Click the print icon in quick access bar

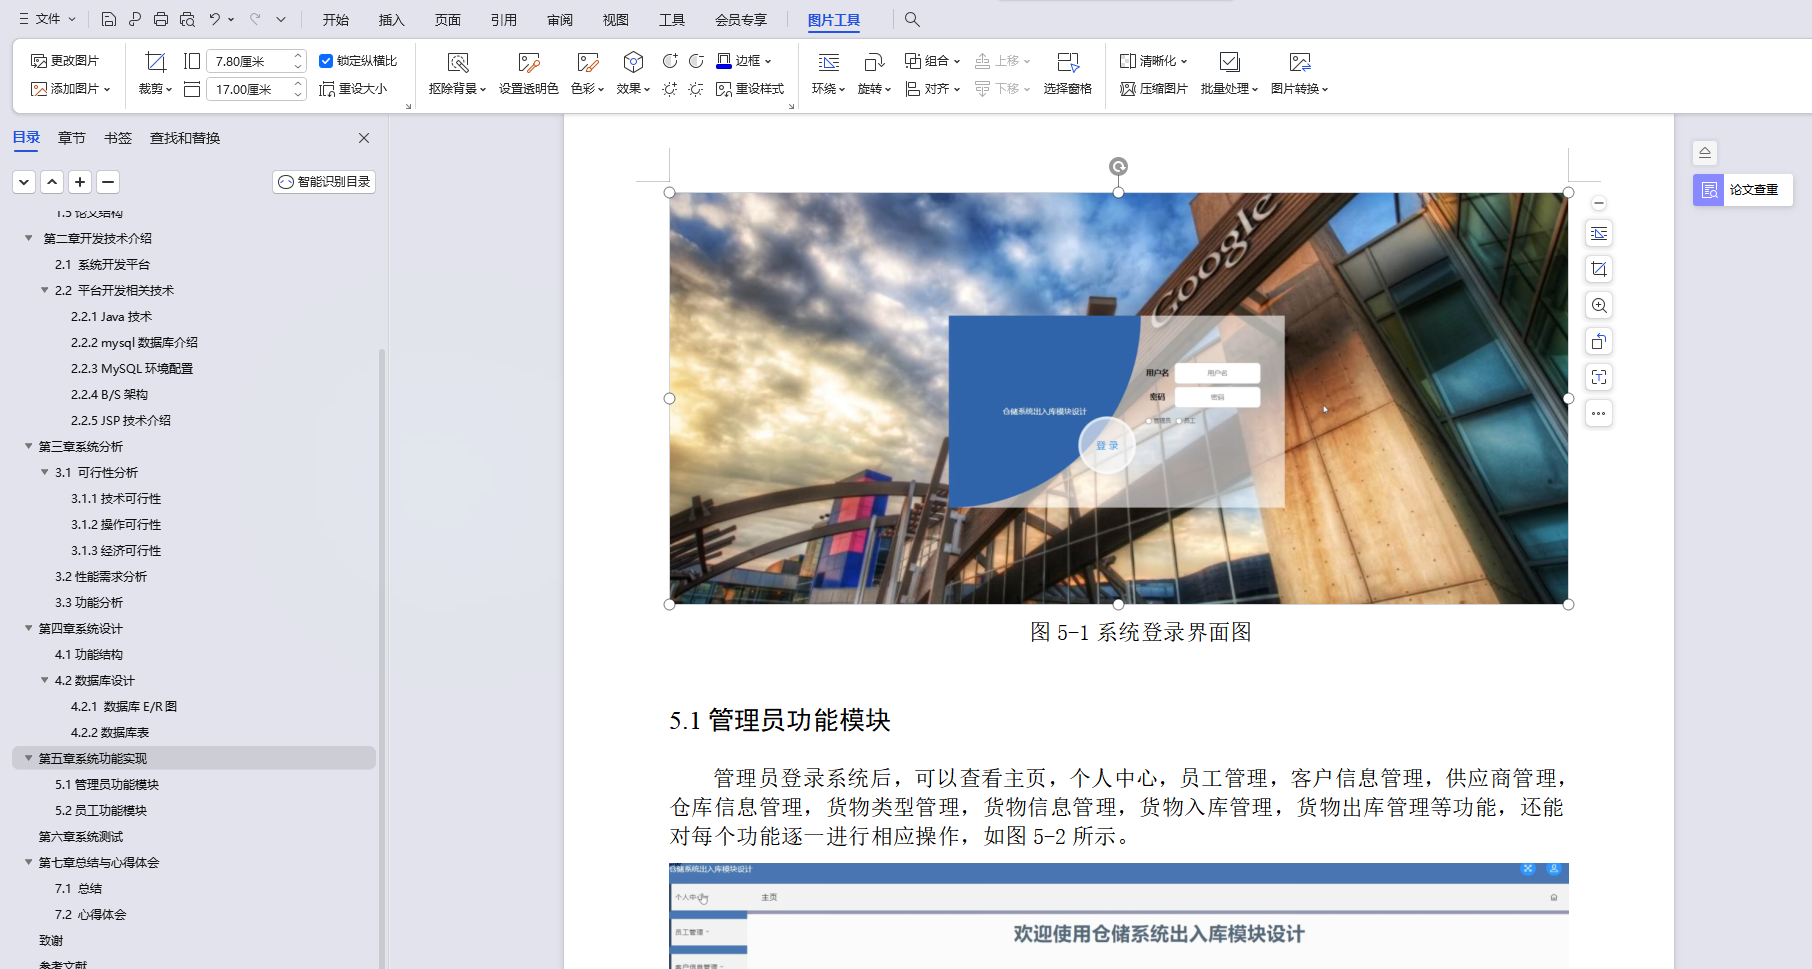160,18
